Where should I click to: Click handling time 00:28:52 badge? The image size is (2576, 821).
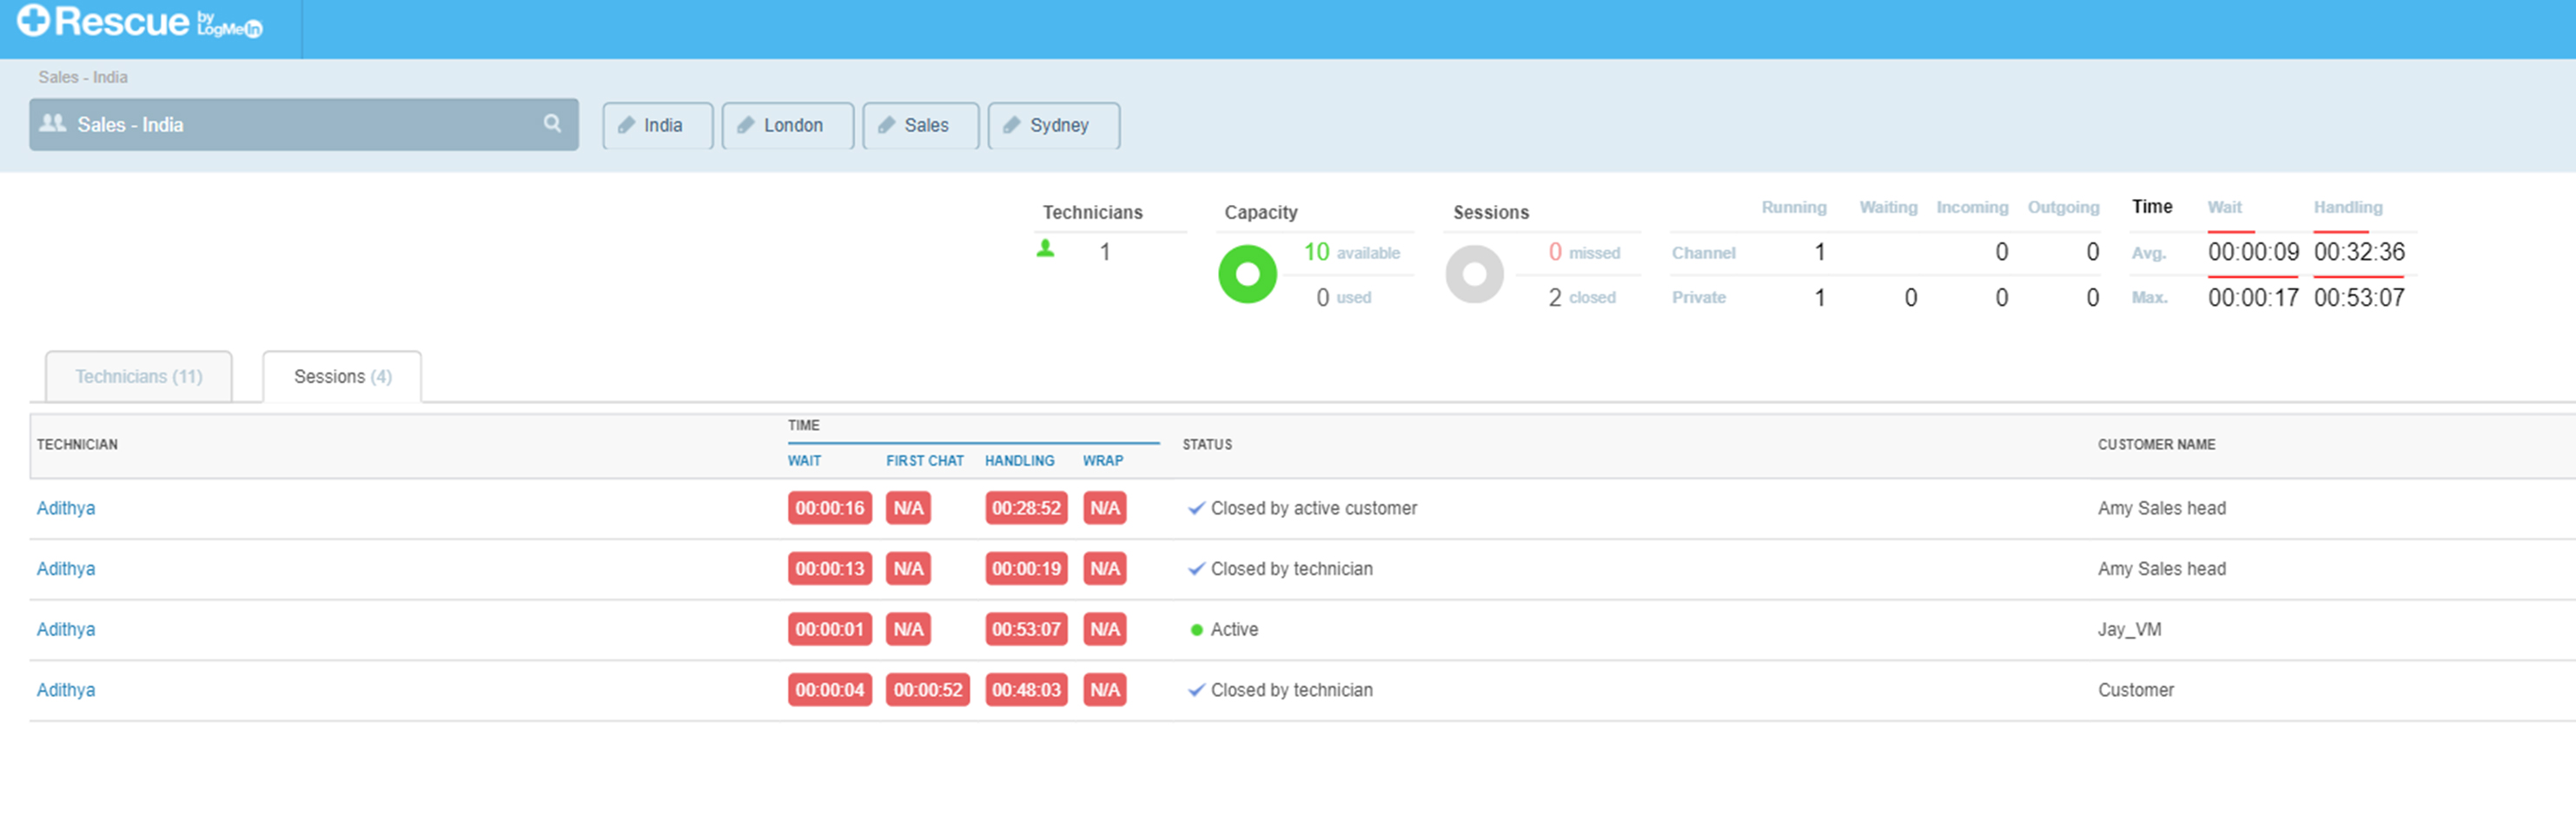tap(1026, 508)
